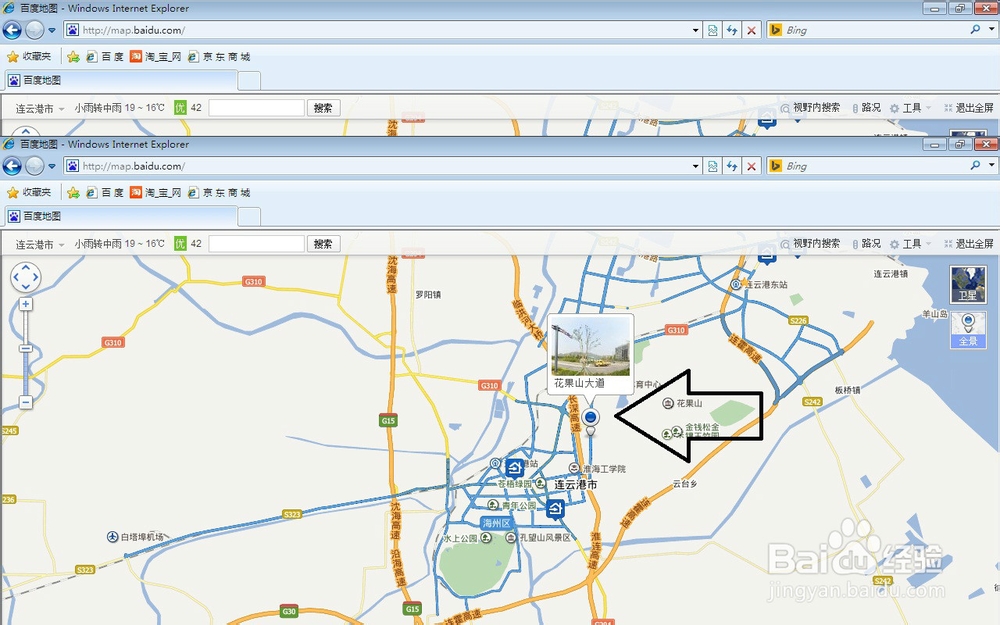The height and width of the screenshot is (625, 1000).
Task: Click Back button in the front Internet Explorer window
Action: tap(12, 166)
